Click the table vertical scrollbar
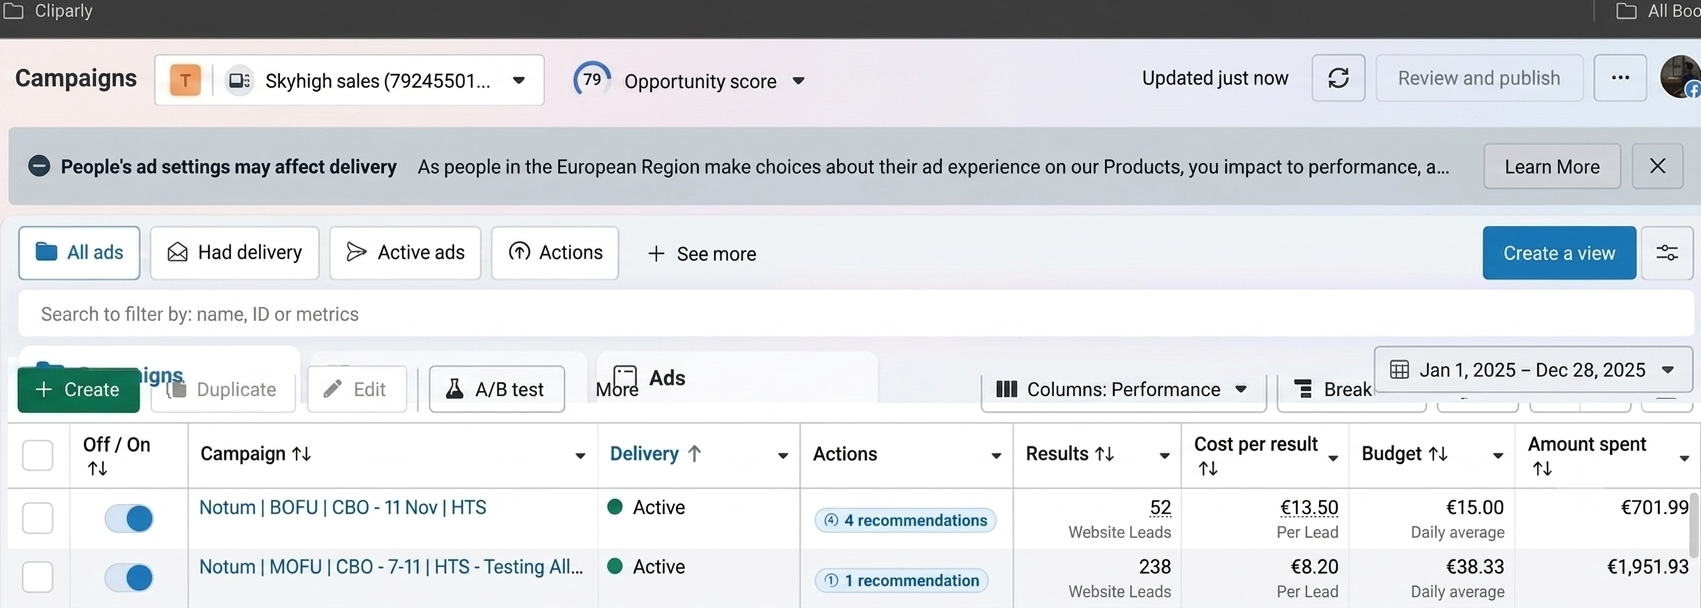The height and width of the screenshot is (608, 1701). click(x=1696, y=525)
